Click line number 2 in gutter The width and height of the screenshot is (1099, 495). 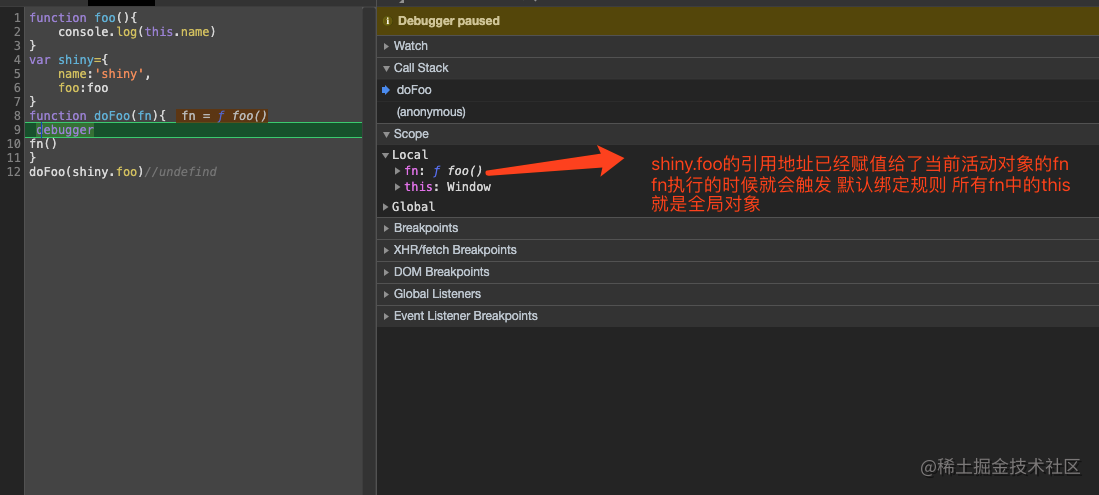tap(17, 32)
